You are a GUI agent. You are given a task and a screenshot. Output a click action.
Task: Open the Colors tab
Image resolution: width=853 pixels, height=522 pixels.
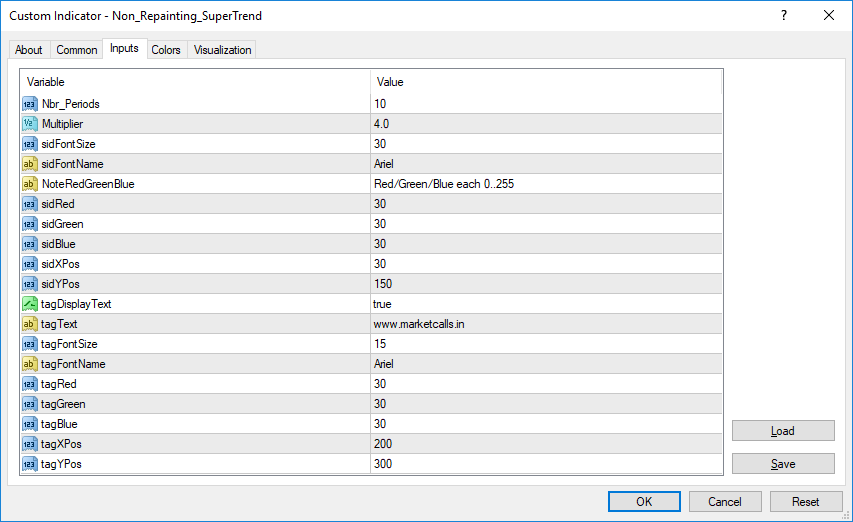point(166,50)
